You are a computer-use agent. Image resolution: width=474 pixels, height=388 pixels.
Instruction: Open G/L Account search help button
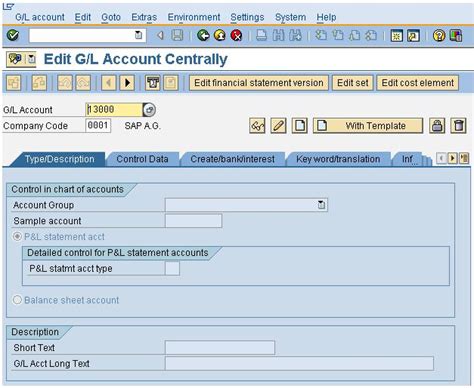149,110
